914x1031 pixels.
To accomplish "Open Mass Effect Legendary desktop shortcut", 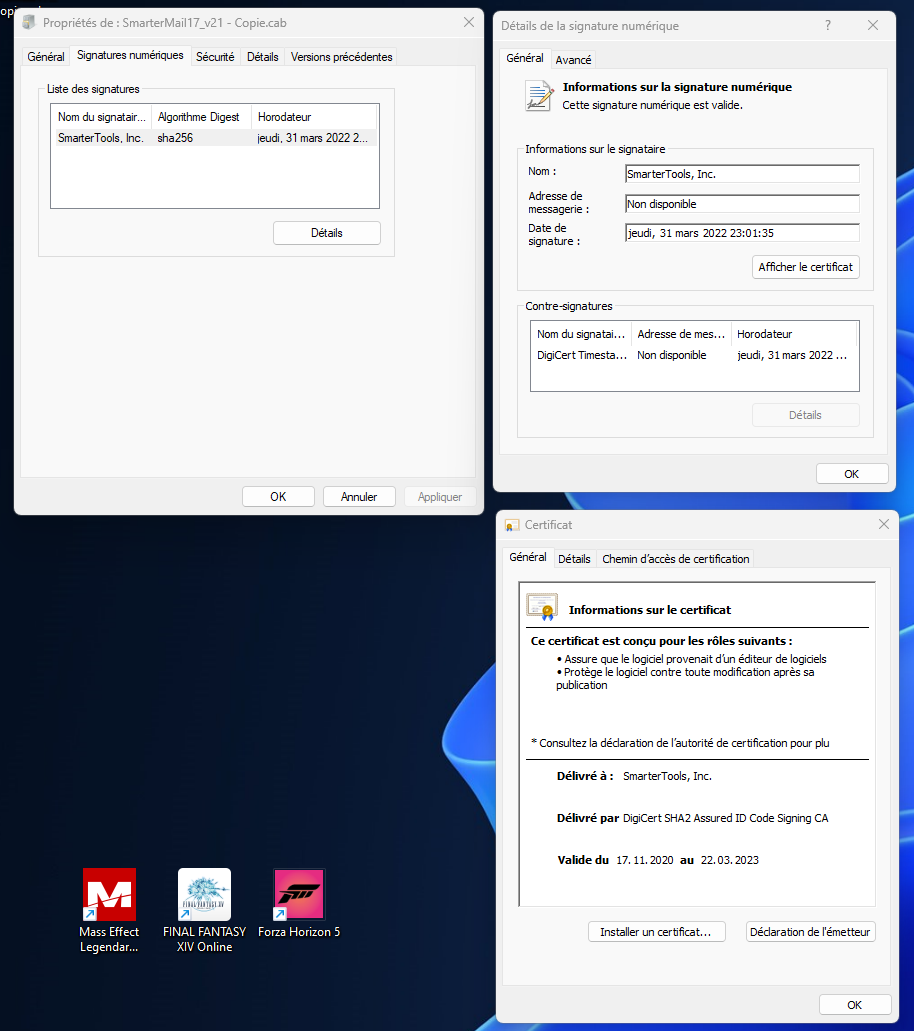I will pyautogui.click(x=109, y=895).
